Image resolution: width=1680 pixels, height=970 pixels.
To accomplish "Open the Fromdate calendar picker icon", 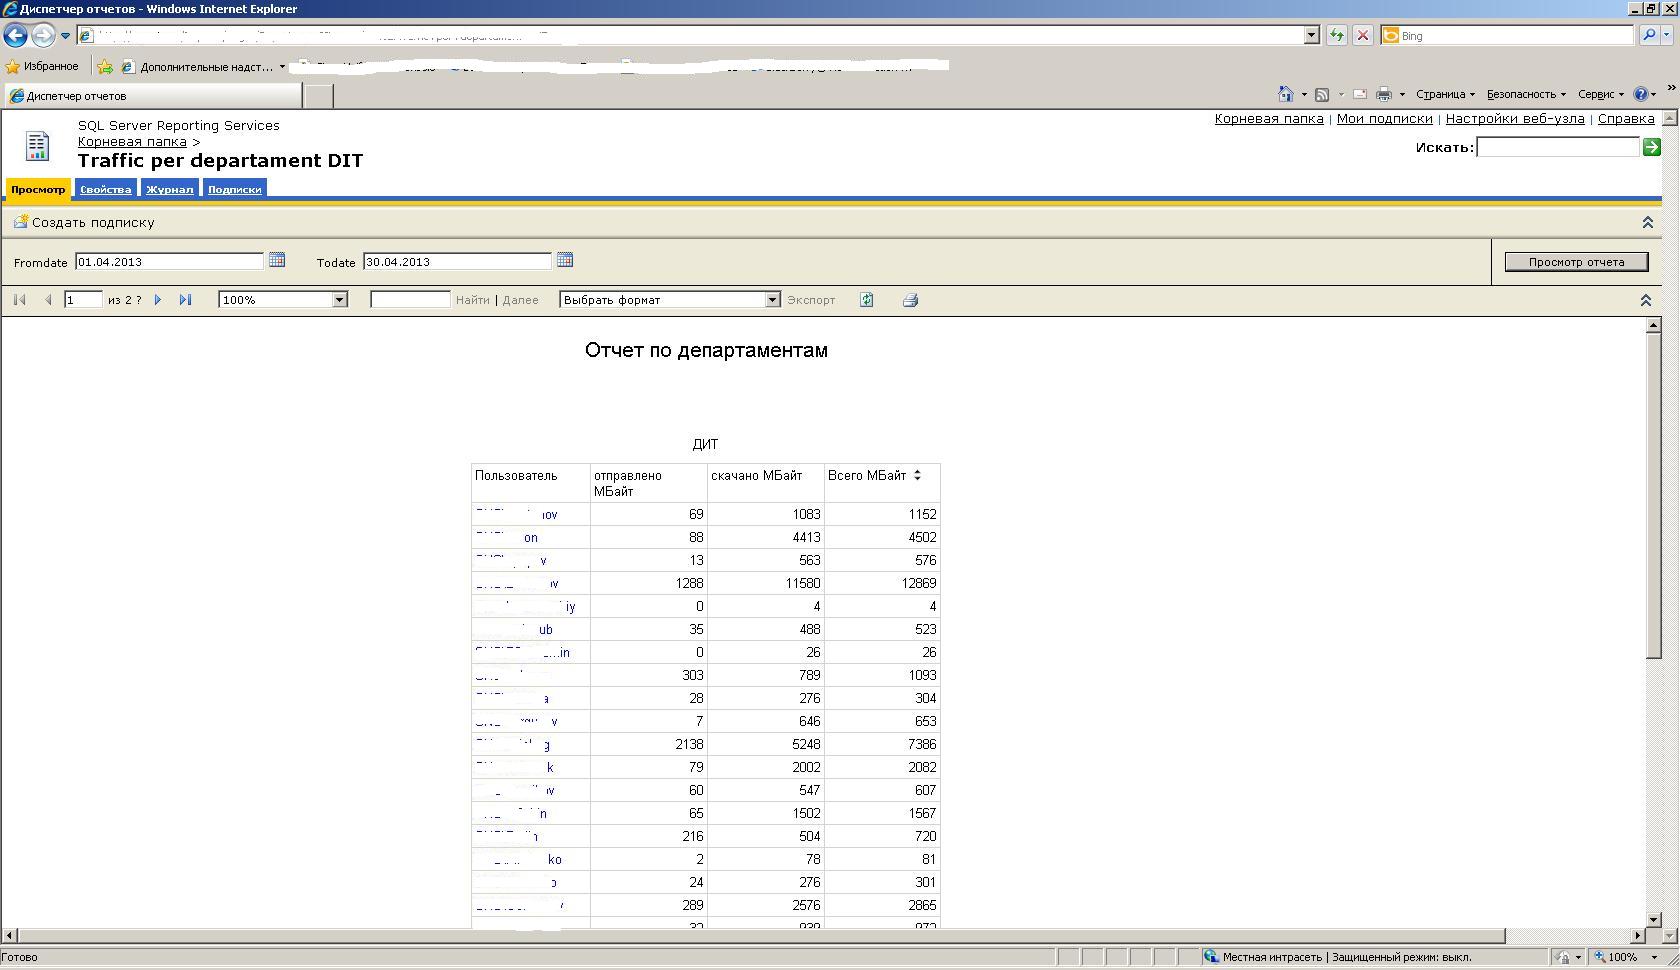I will coord(277,260).
